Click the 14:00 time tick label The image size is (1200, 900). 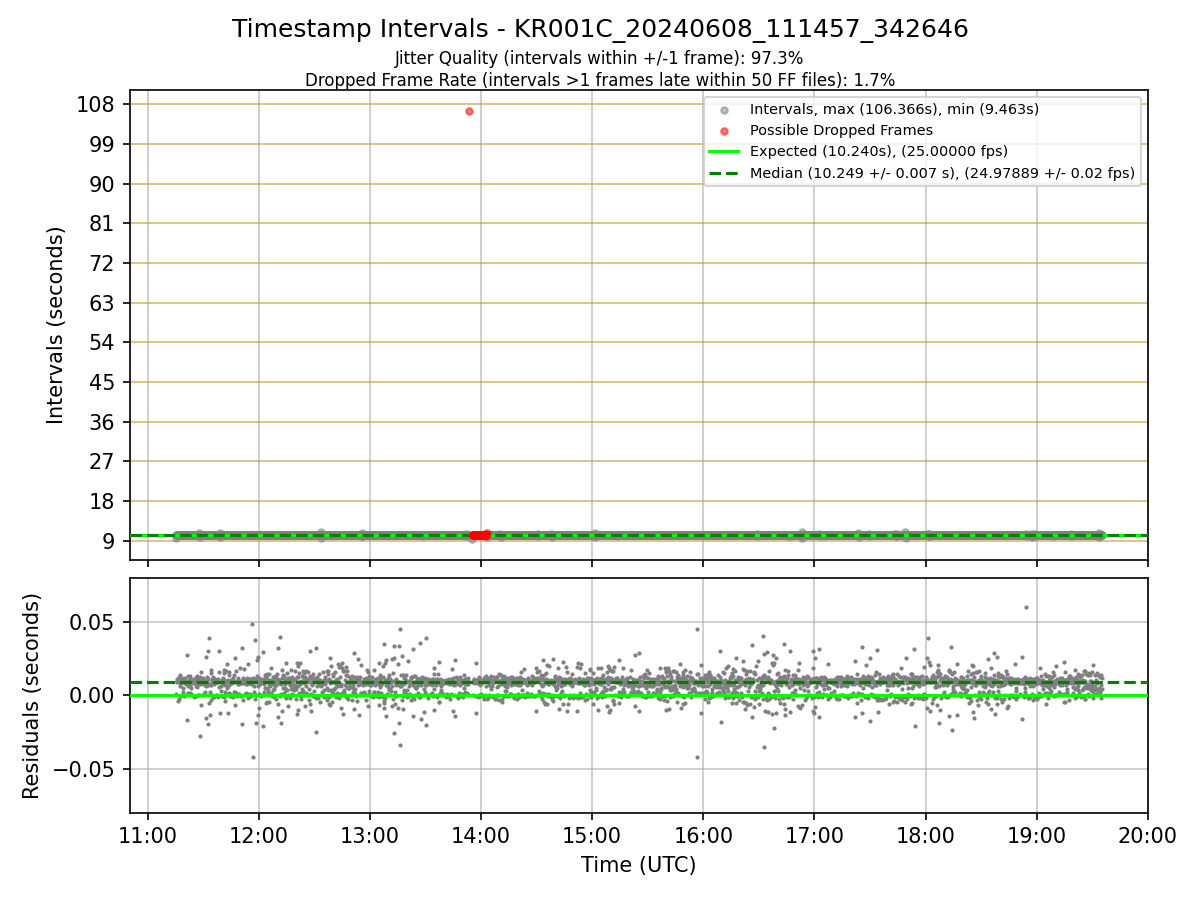(x=481, y=835)
